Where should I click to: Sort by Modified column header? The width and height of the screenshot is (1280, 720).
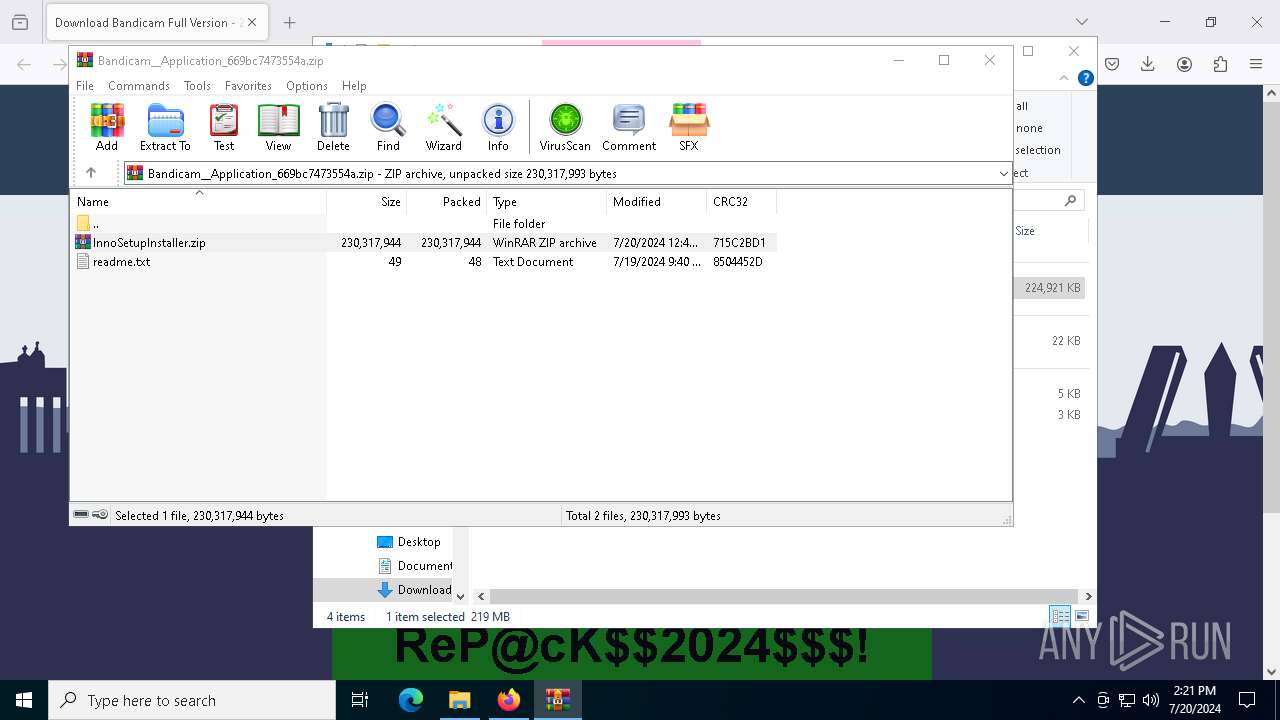[657, 201]
